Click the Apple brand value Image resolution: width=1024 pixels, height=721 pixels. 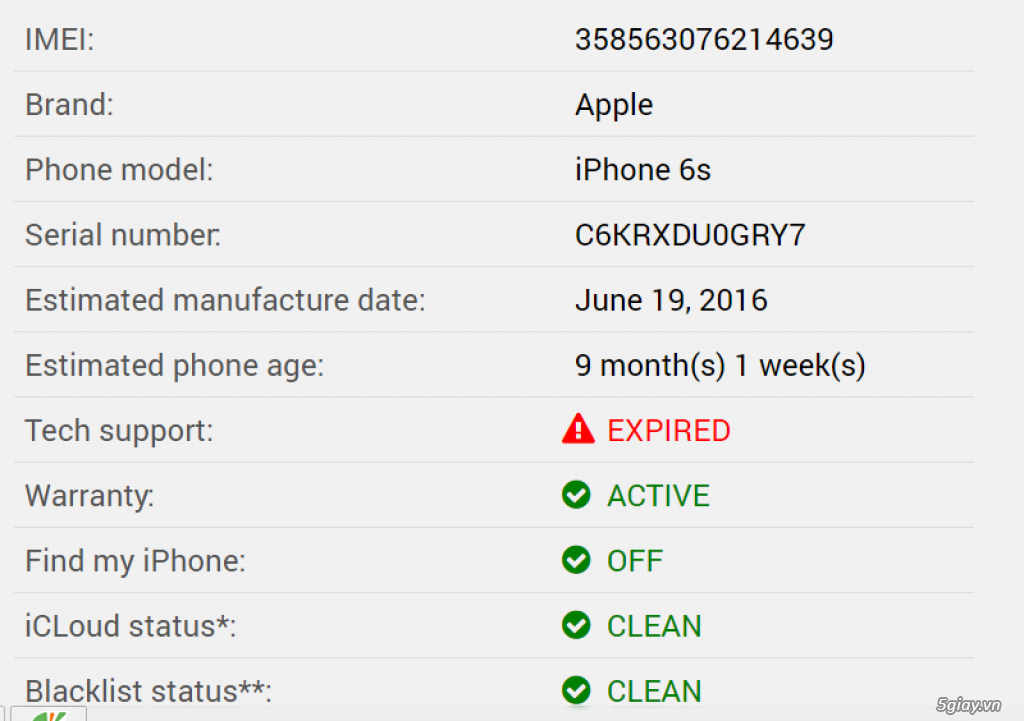[614, 105]
